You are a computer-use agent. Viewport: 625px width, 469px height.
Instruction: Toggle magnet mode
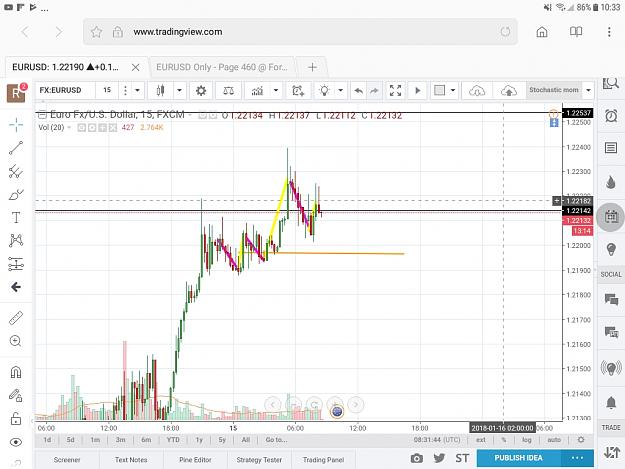click(x=16, y=372)
